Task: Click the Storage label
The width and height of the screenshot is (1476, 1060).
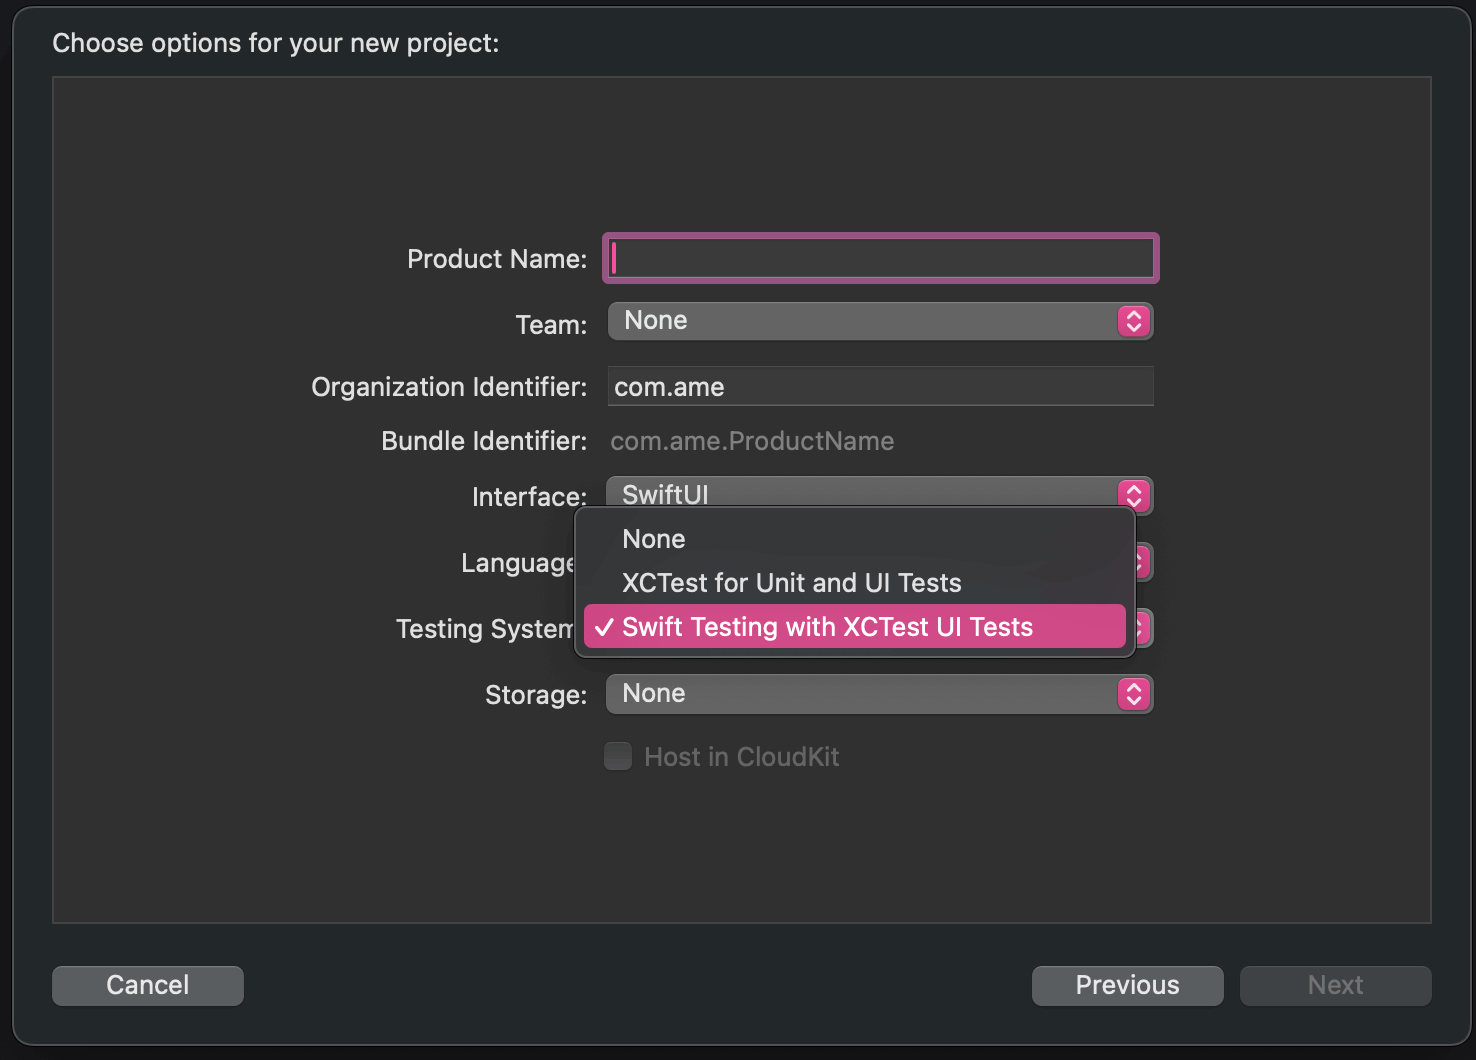Action: pyautogui.click(x=536, y=695)
